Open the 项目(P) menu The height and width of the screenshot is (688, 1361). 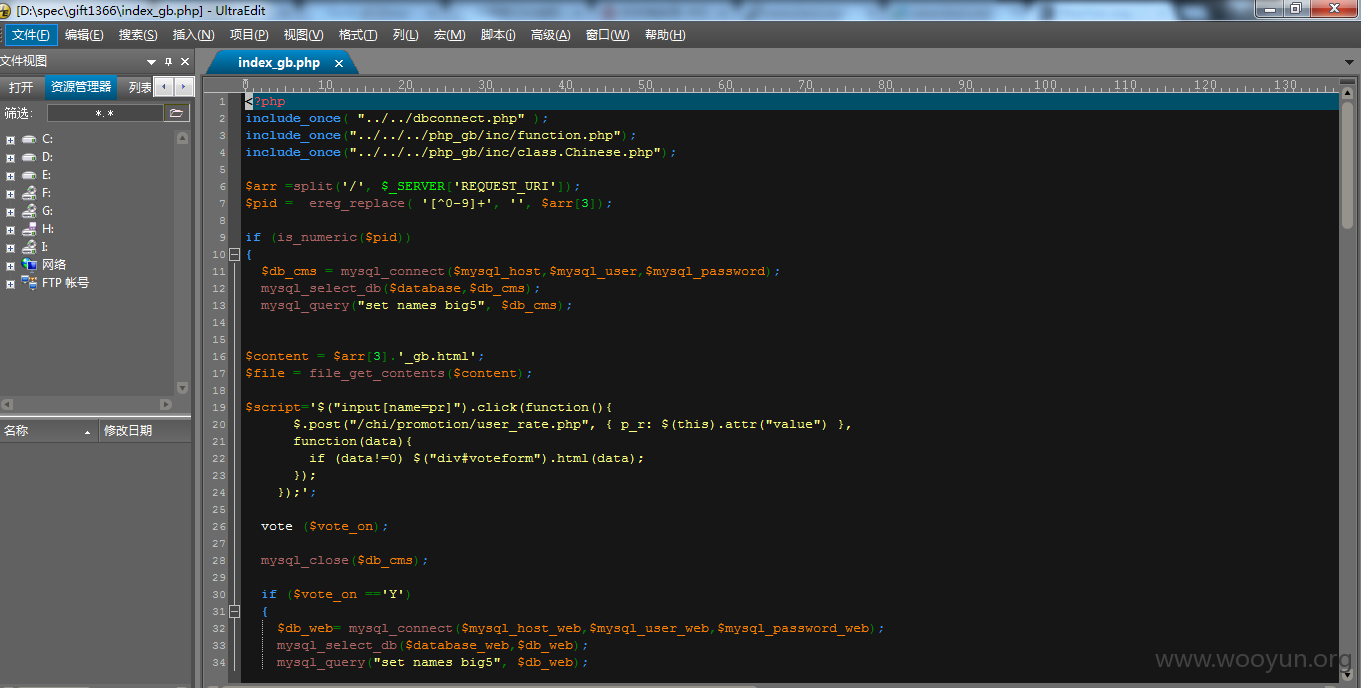[249, 35]
